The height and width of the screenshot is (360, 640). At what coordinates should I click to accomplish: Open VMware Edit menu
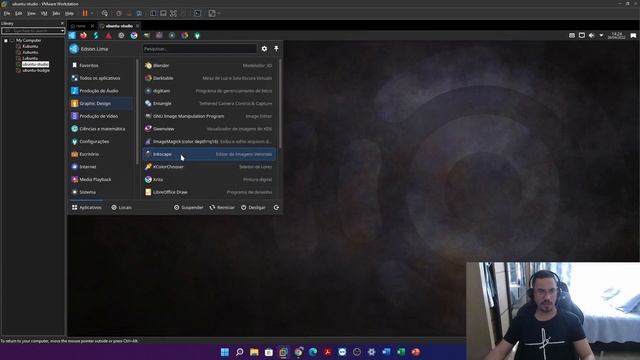tap(19, 13)
